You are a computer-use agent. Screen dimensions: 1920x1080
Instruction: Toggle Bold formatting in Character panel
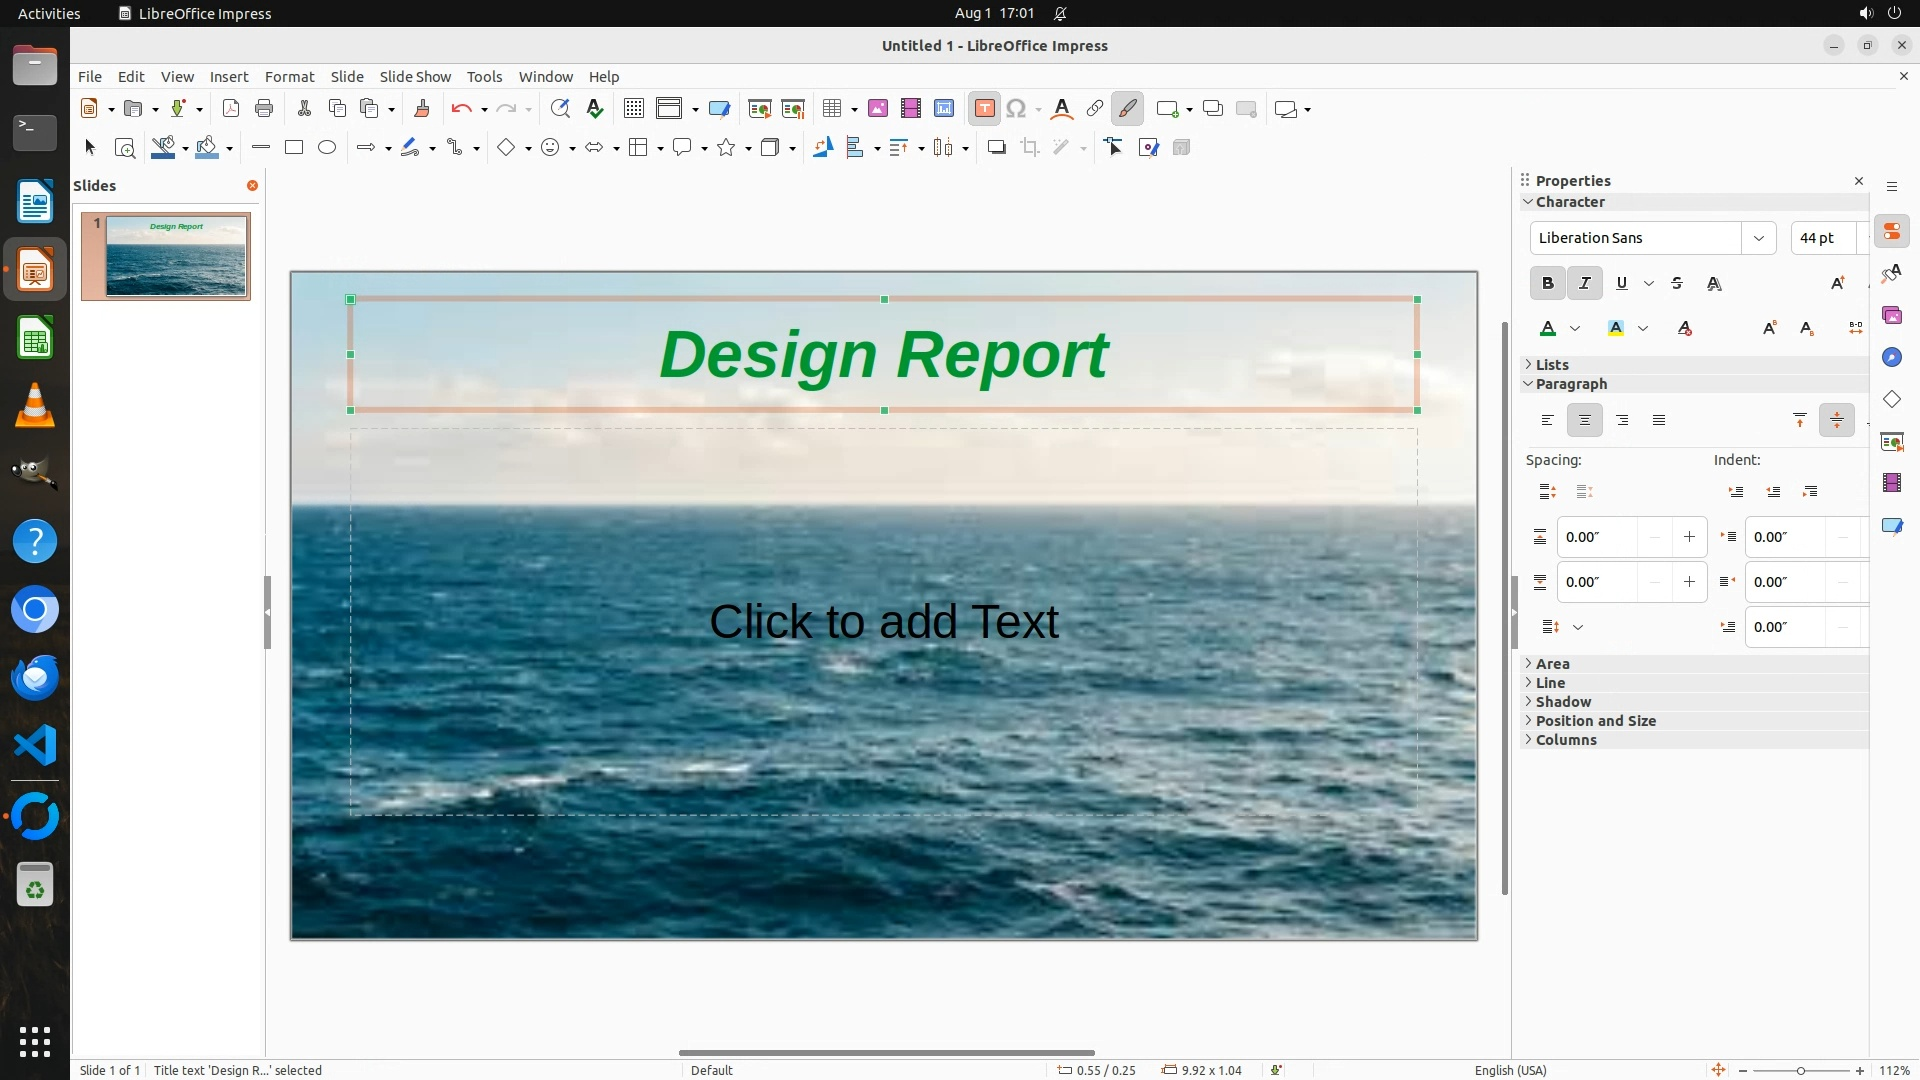[x=1547, y=284]
